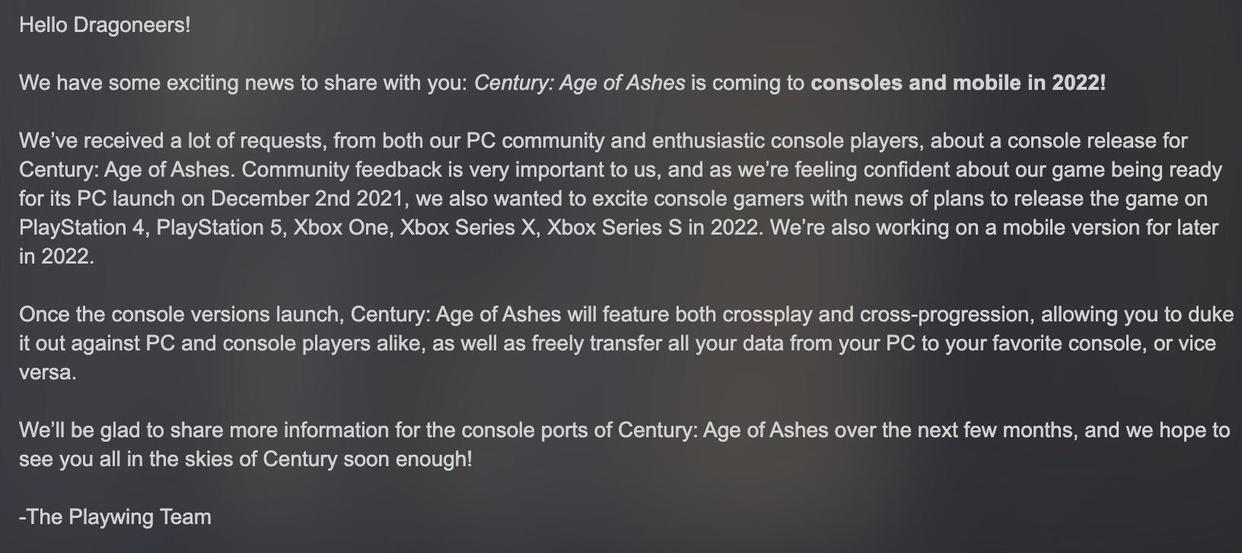Click the "Hello Dragoneers!" greeting text
This screenshot has height=553, width=1242.
(104, 24)
